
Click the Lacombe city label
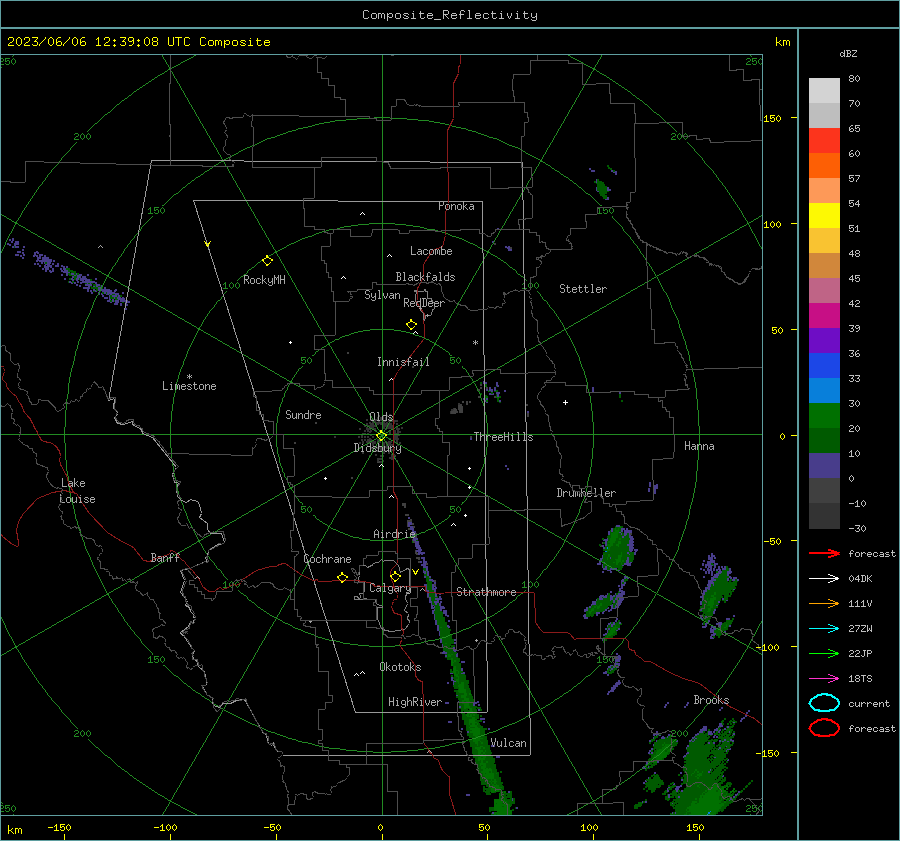pos(431,251)
